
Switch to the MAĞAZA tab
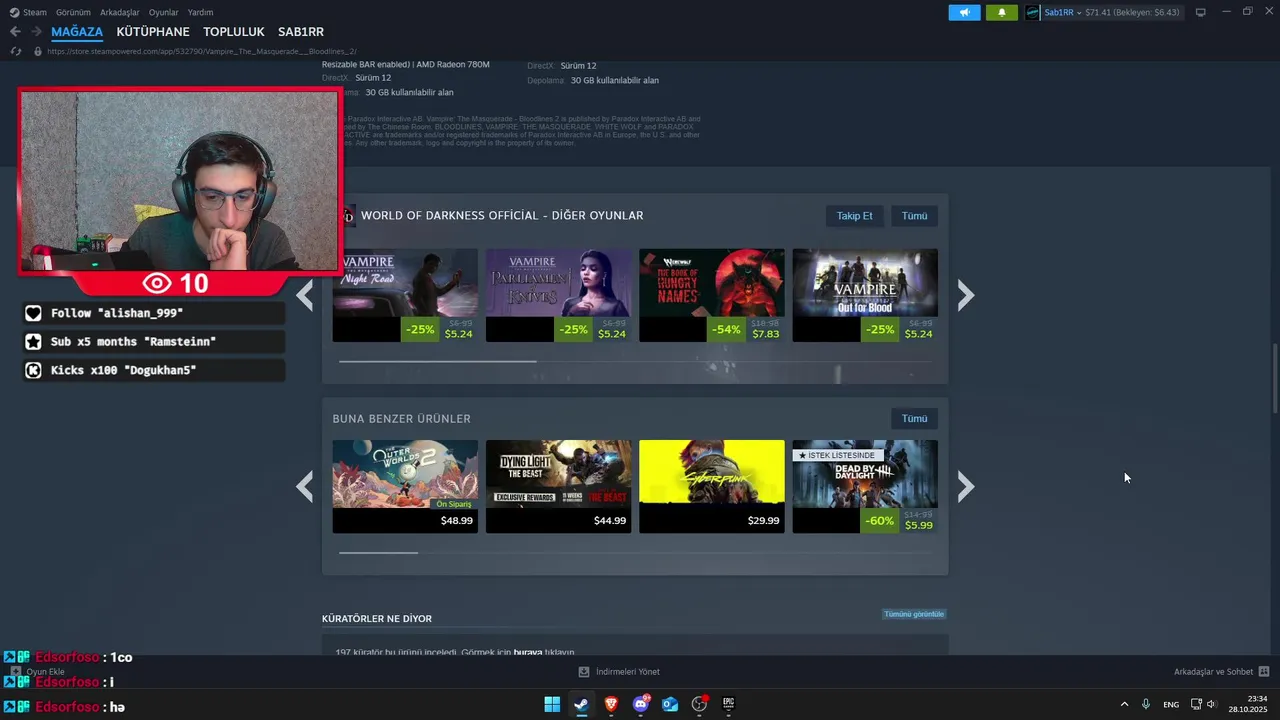(77, 32)
